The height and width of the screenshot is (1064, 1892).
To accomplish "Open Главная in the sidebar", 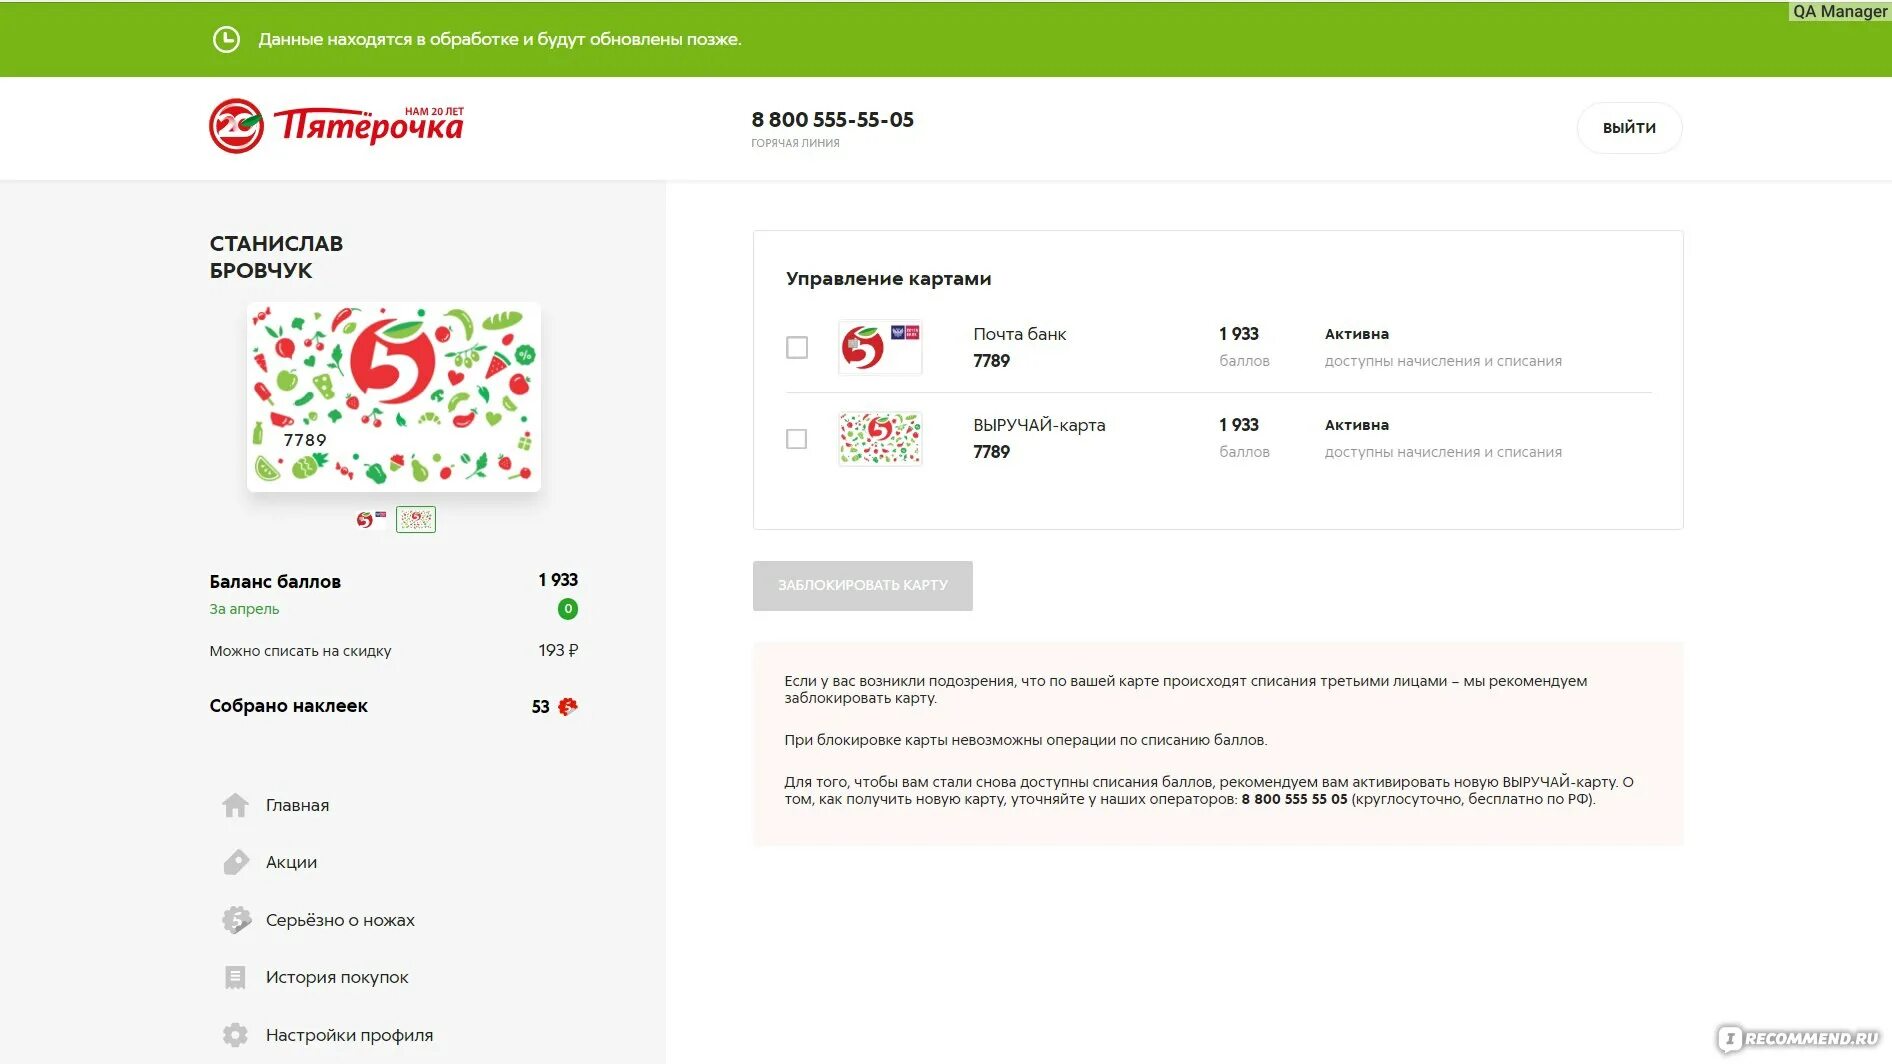I will tap(297, 805).
